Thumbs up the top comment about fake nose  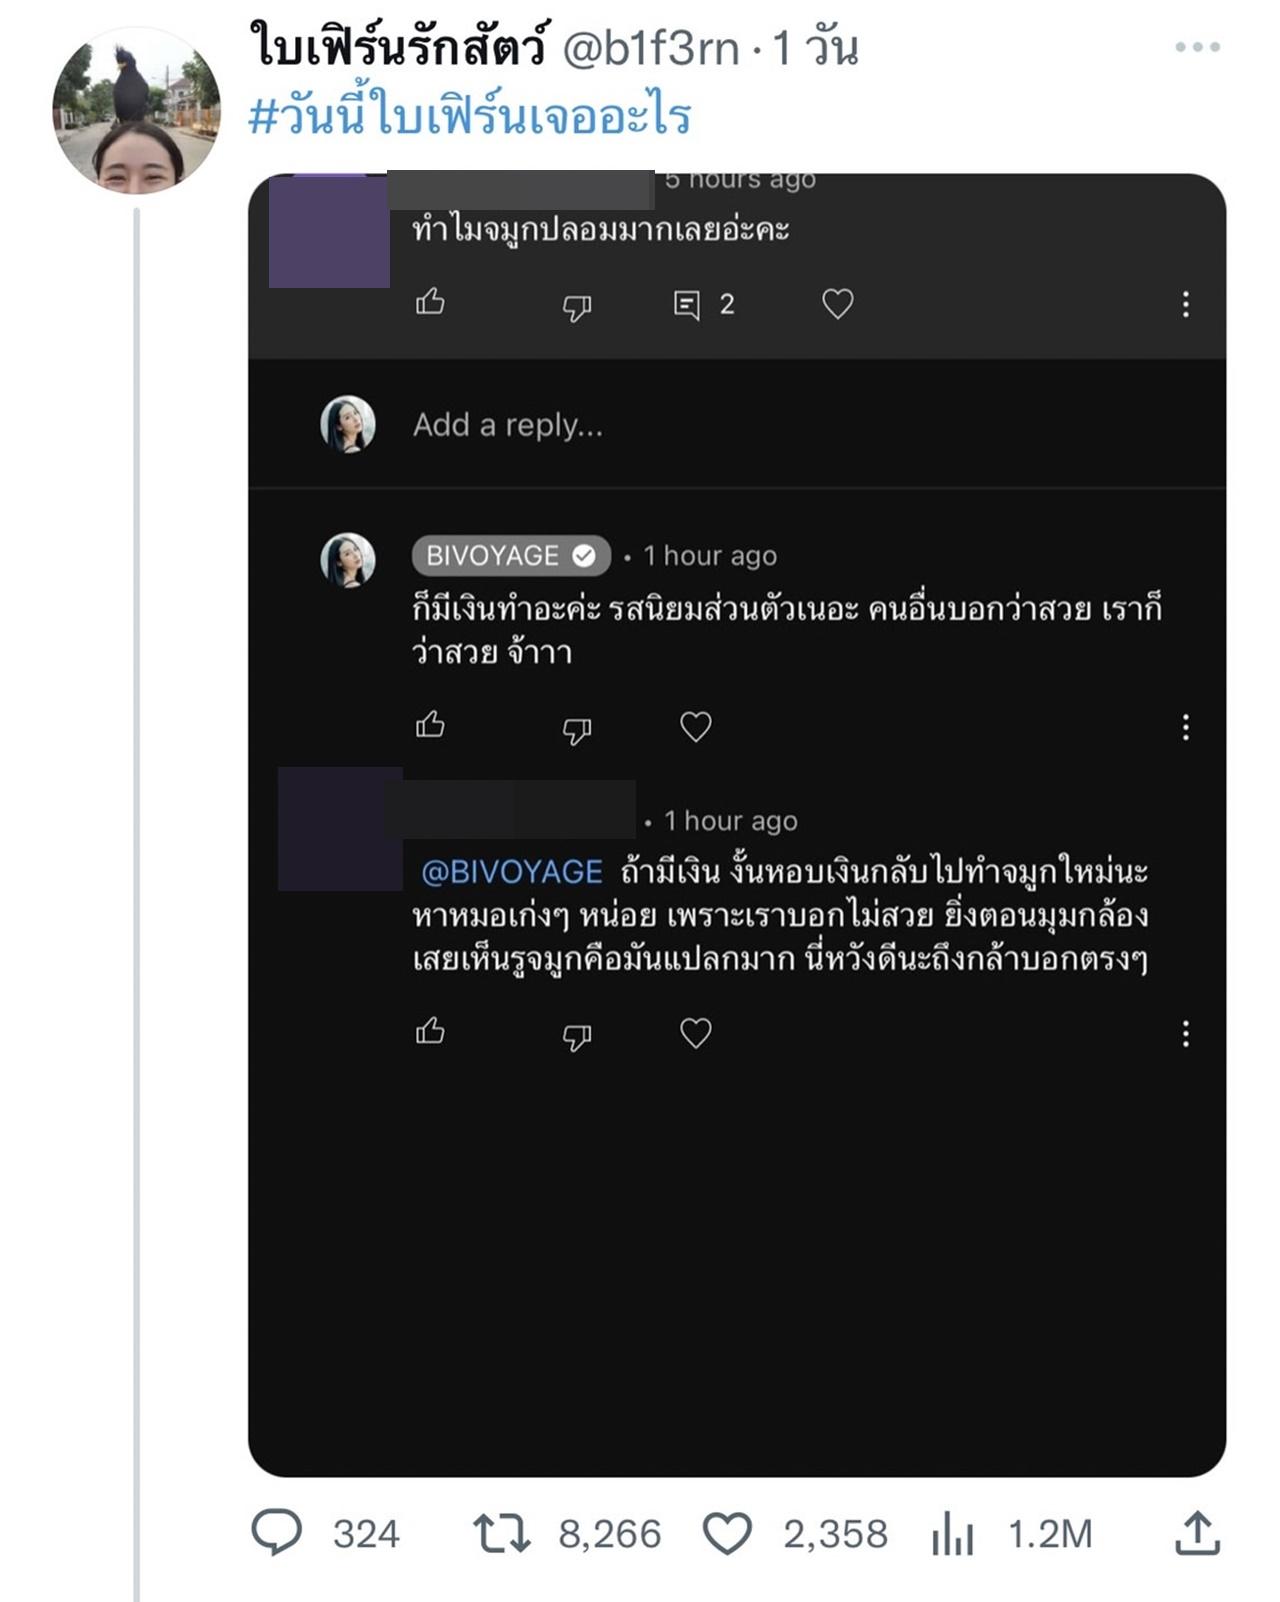(x=430, y=302)
